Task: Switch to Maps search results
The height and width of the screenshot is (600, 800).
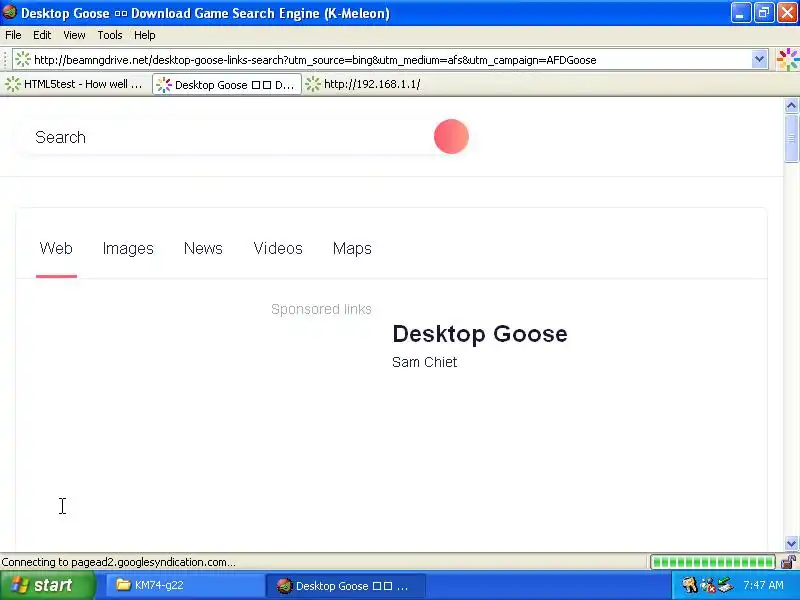Action: [352, 248]
